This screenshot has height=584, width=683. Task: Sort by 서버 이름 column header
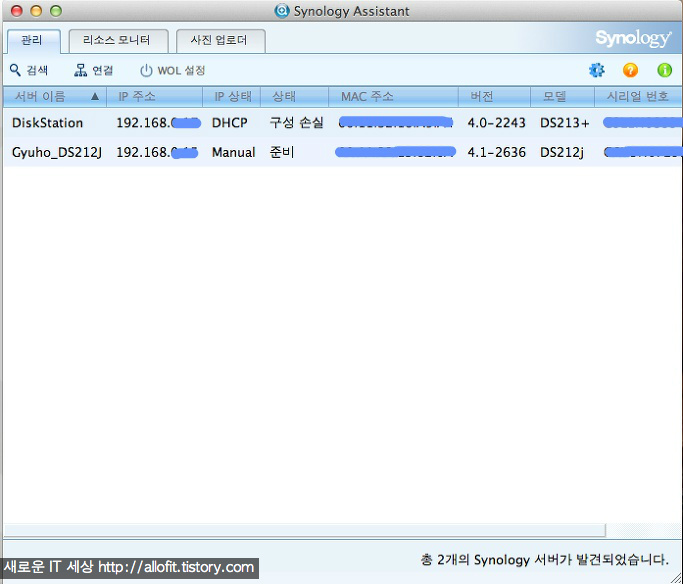pyautogui.click(x=55, y=97)
